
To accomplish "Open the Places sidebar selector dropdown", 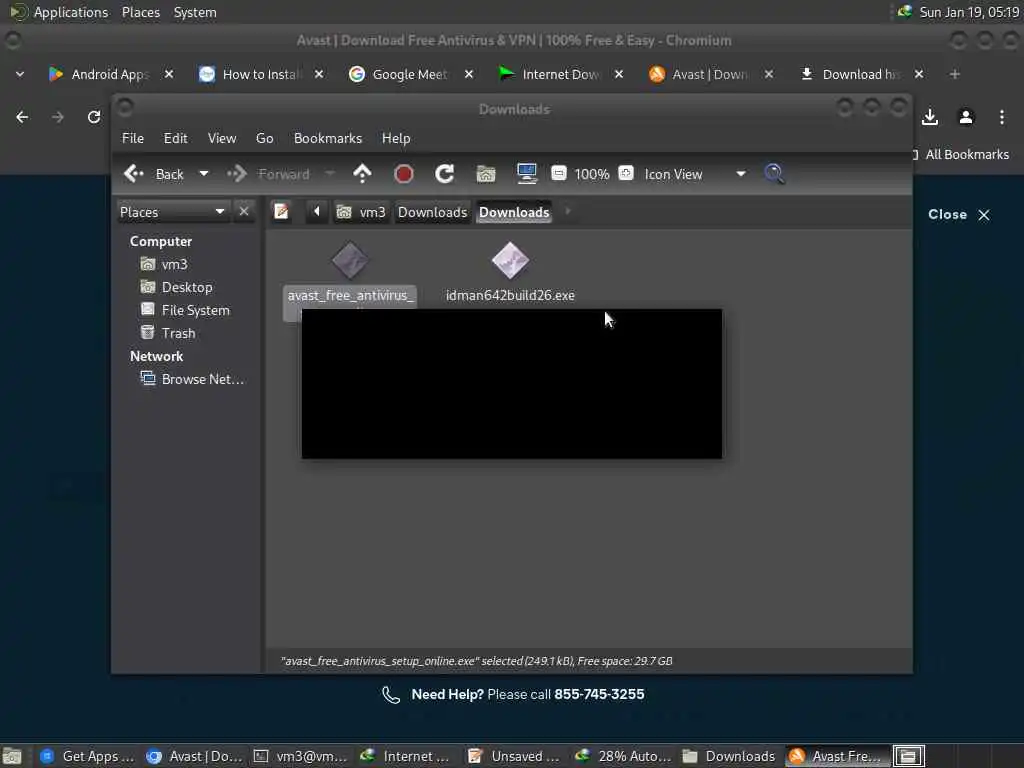I will 172,212.
